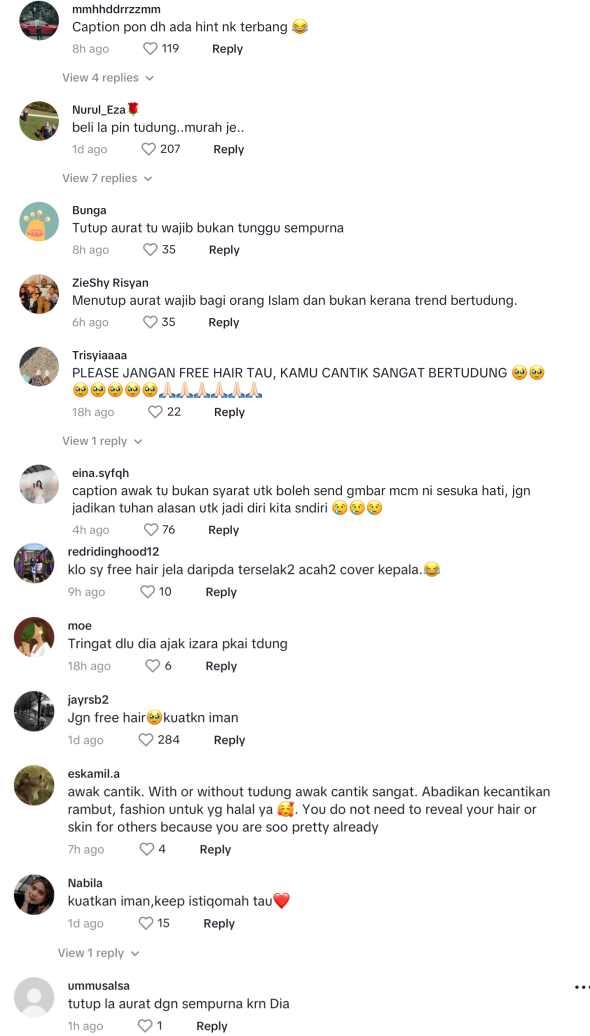The width and height of the screenshot is (590, 1036).
Task: Like jayrsb2's comment with 284 likes
Action: coord(146,740)
